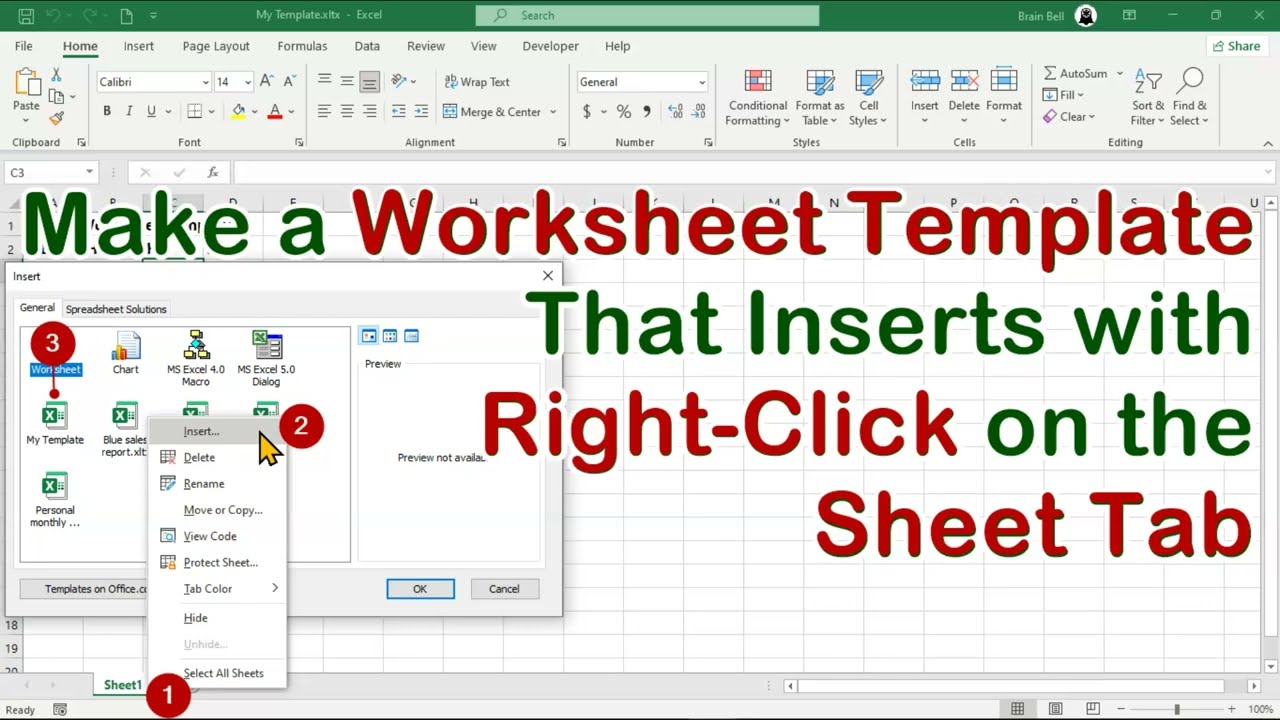This screenshot has height=720, width=1280.
Task: Open Find & Select dropdown
Action: 1190,97
